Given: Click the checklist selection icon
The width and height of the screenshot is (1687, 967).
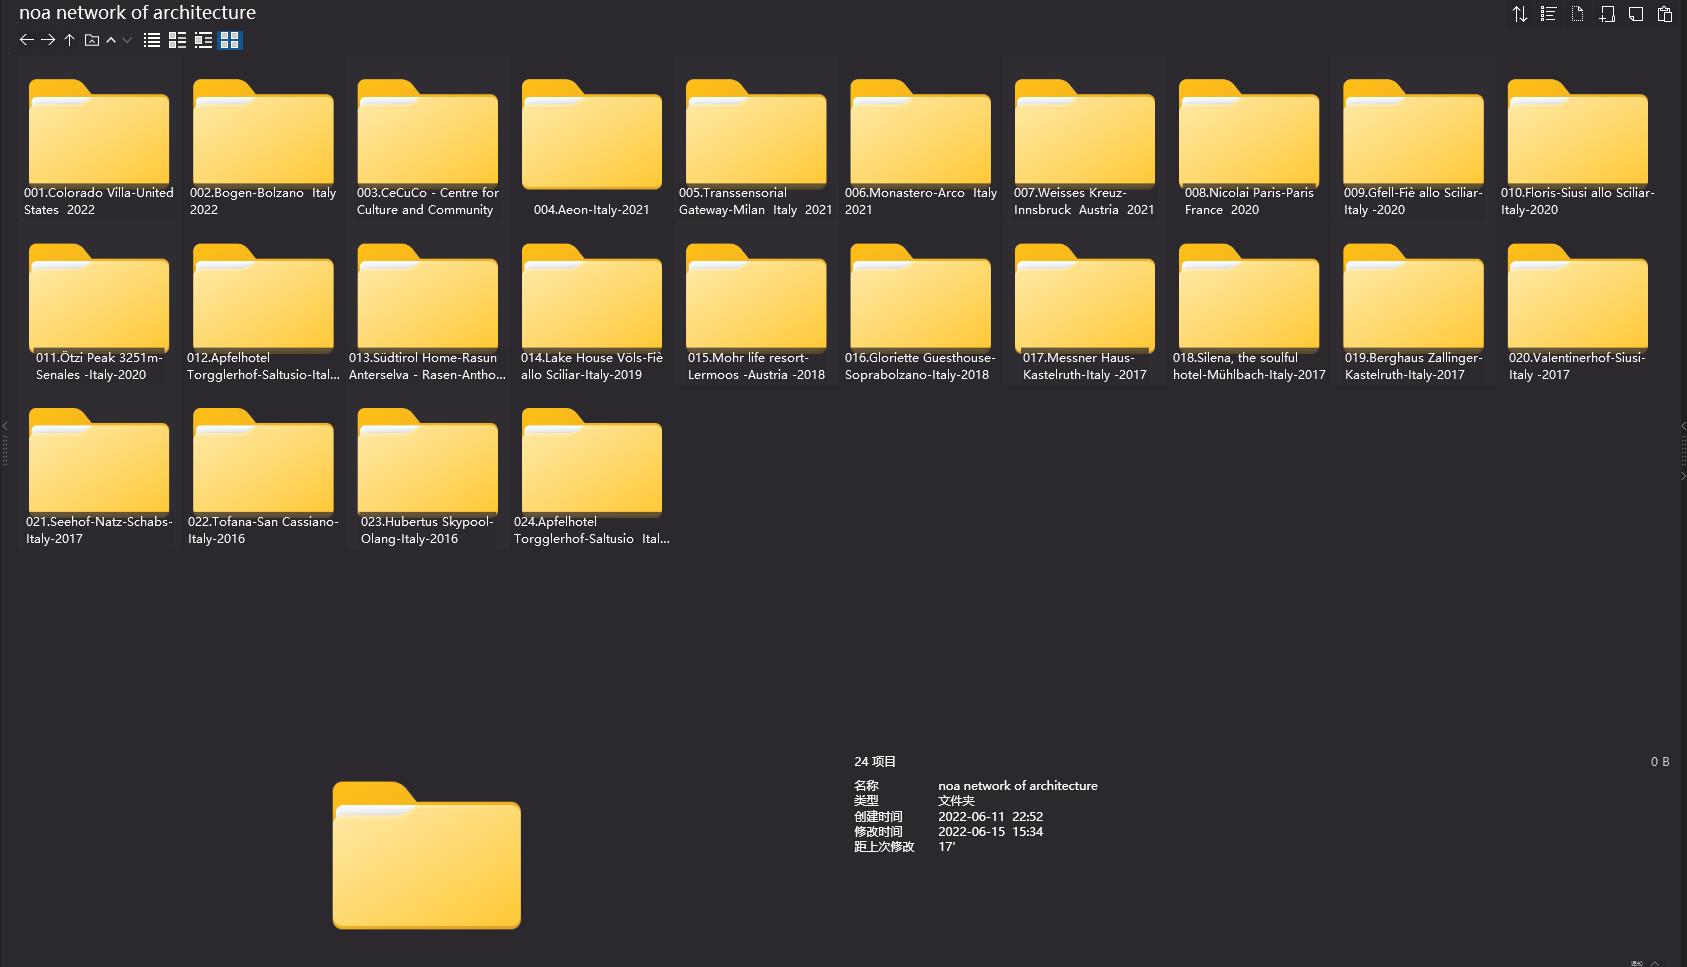Looking at the screenshot, I should [1549, 14].
